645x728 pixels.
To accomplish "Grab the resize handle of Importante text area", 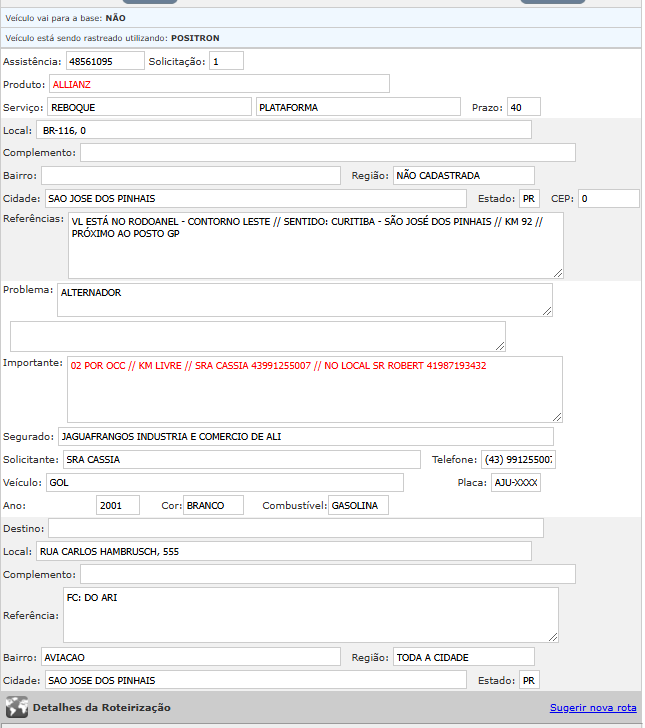I will (557, 417).
